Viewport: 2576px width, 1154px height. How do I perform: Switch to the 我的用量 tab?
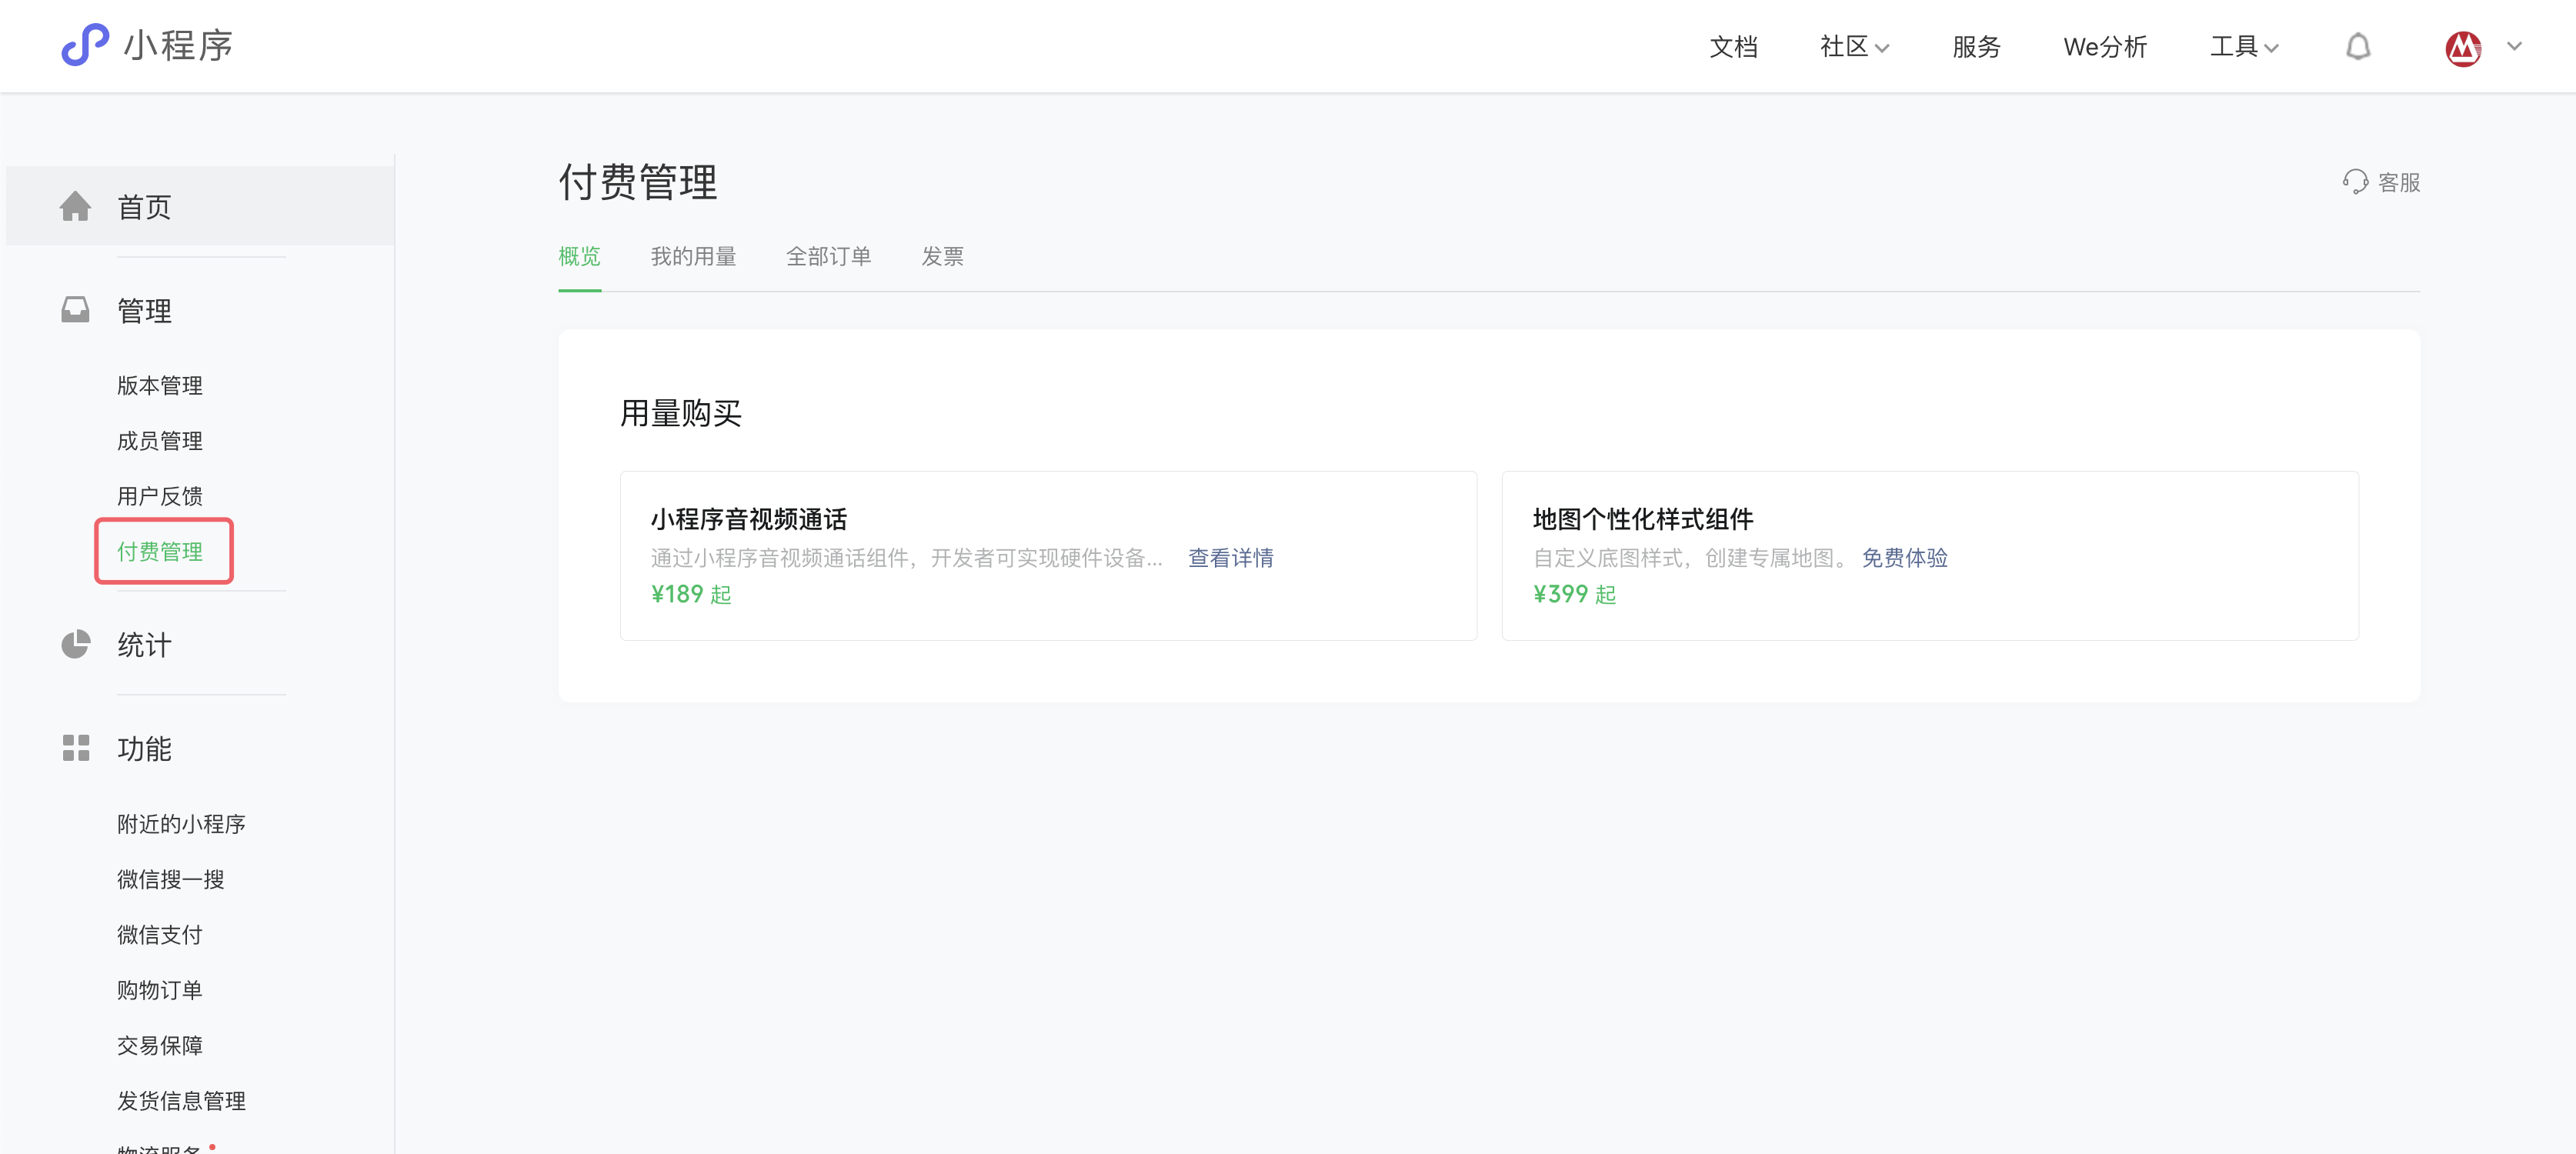click(693, 257)
